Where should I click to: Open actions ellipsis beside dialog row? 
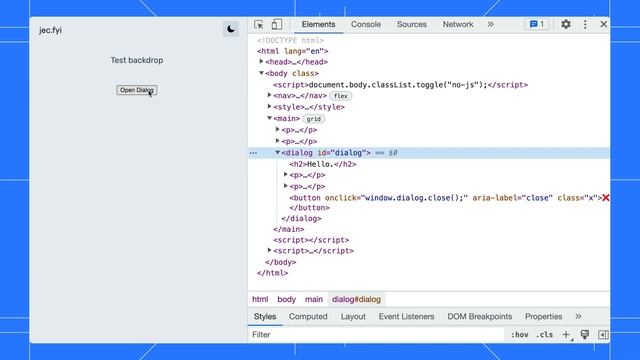[253, 153]
